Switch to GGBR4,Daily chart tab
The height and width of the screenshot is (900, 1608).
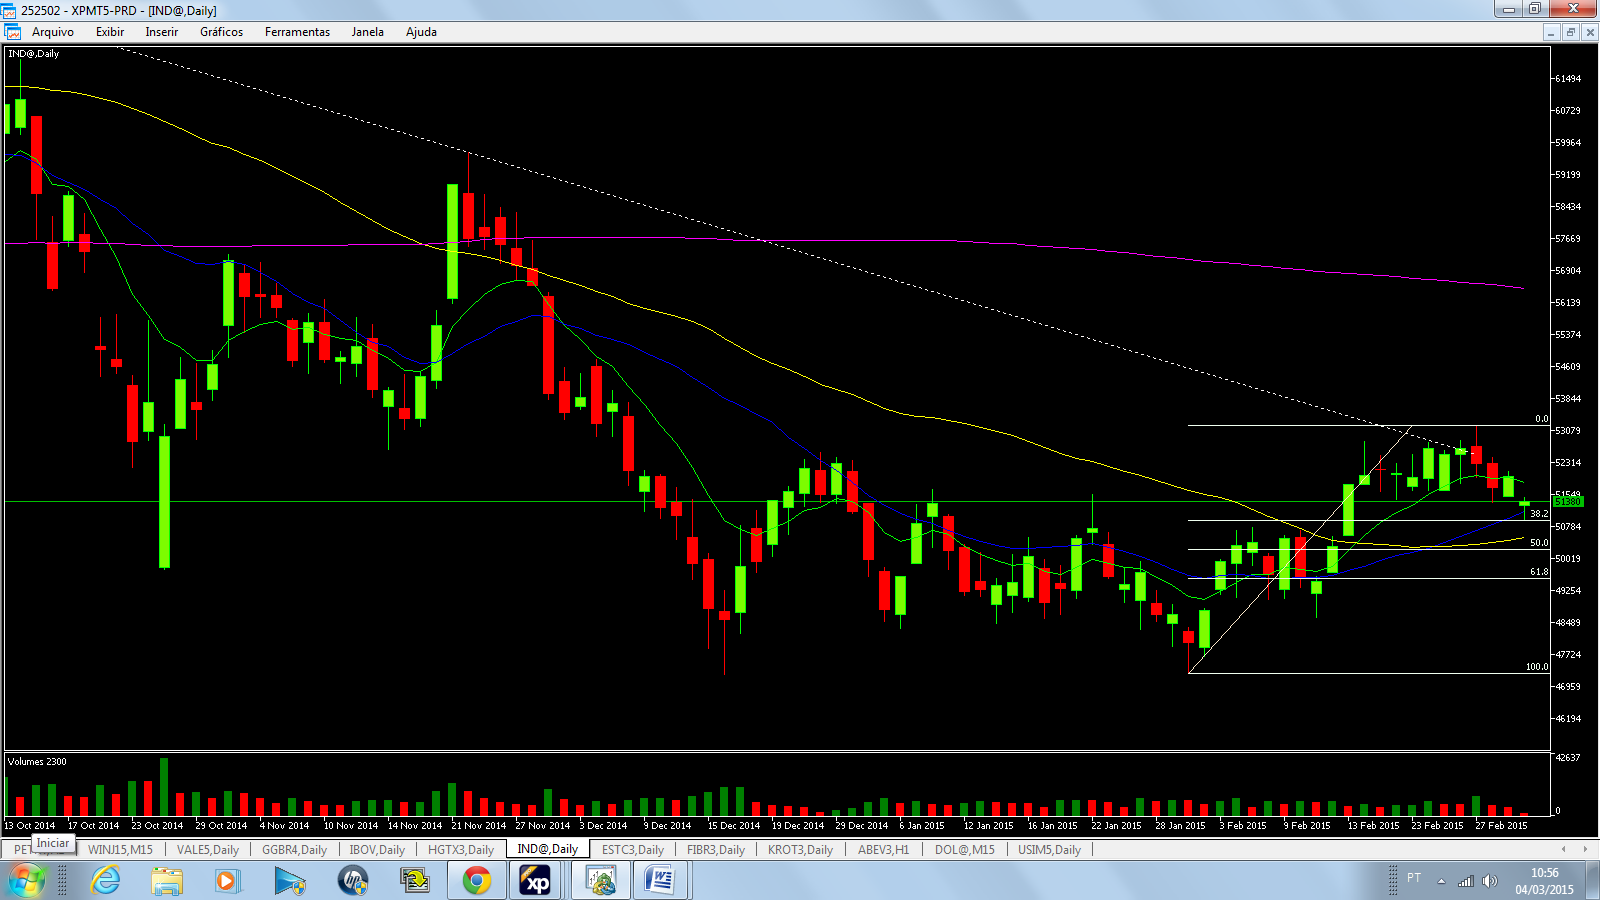click(294, 850)
